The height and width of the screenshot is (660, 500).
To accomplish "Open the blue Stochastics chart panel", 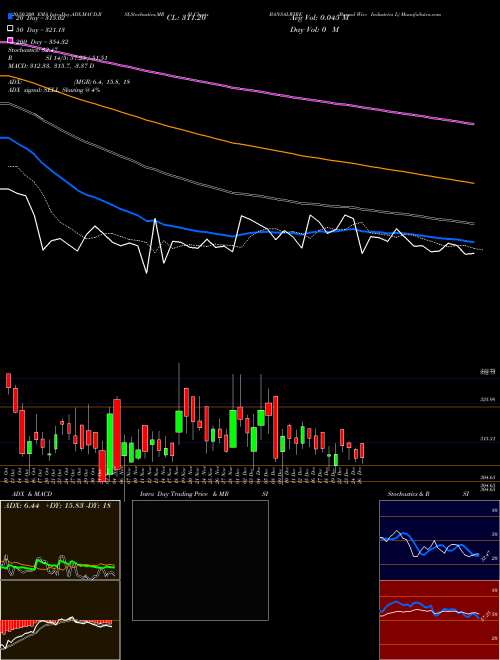I will tap(439, 540).
